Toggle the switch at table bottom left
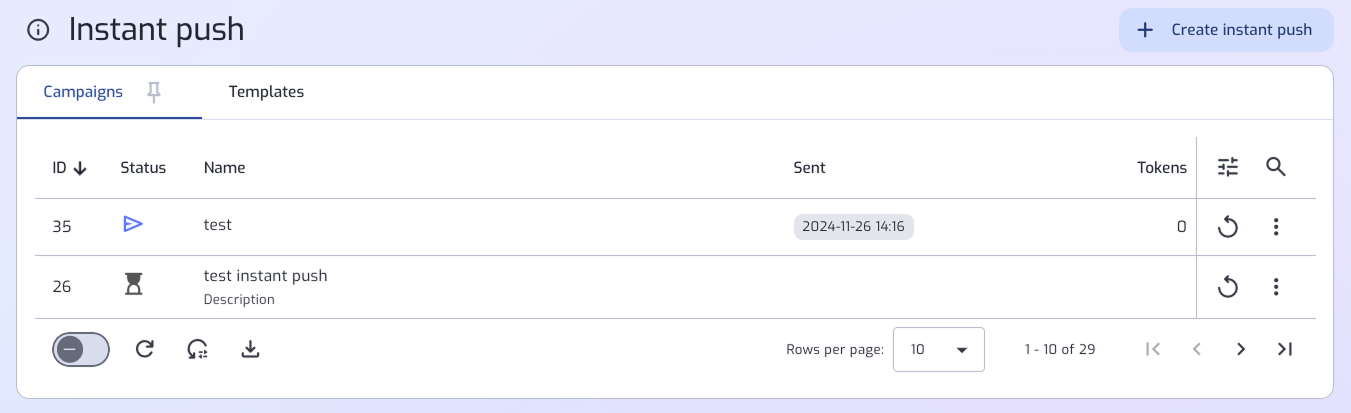 81,349
